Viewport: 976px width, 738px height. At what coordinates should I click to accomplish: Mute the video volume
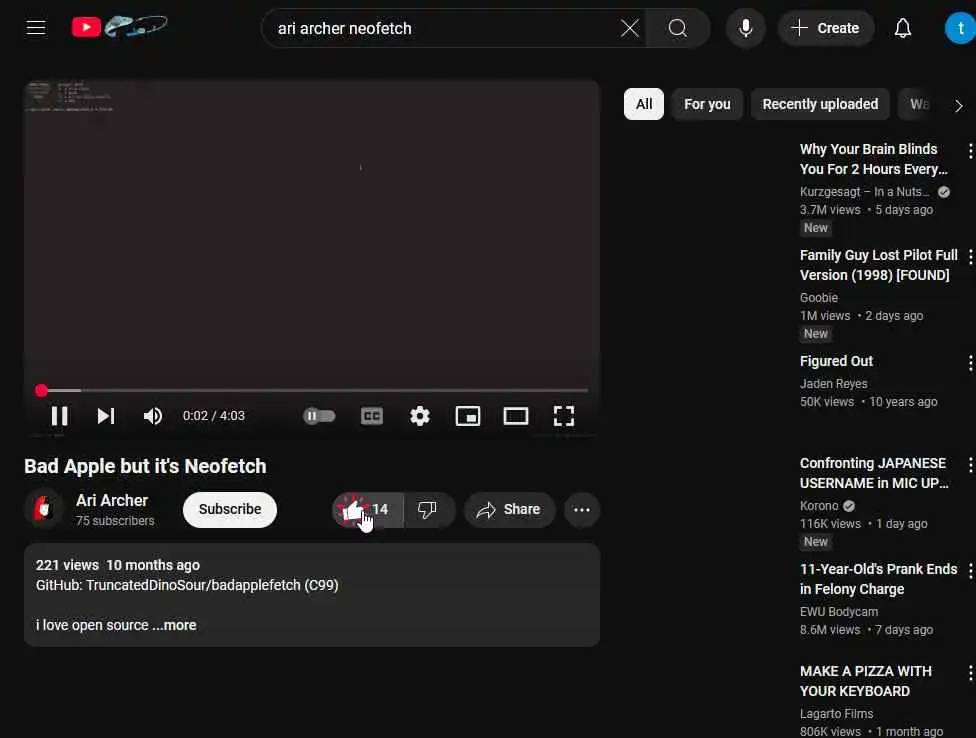(152, 416)
